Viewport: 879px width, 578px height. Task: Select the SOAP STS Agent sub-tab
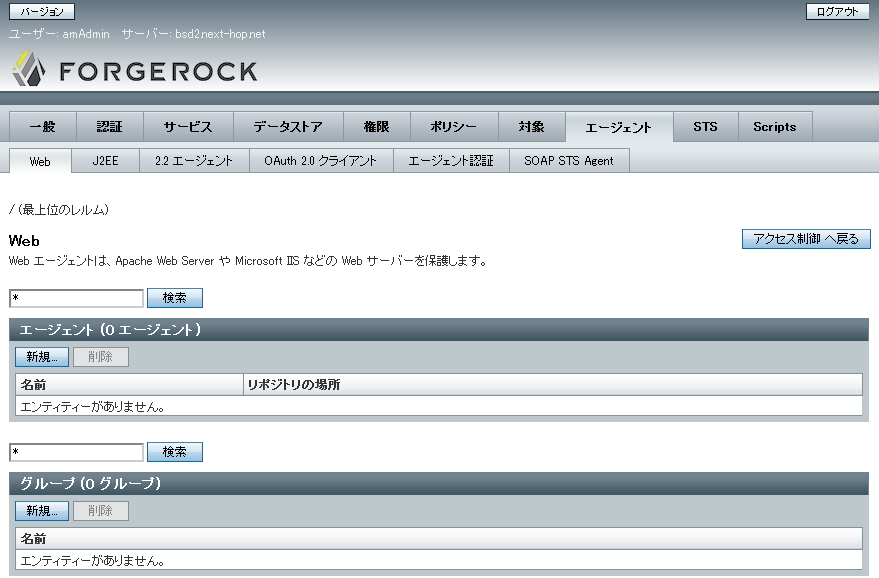[569, 160]
